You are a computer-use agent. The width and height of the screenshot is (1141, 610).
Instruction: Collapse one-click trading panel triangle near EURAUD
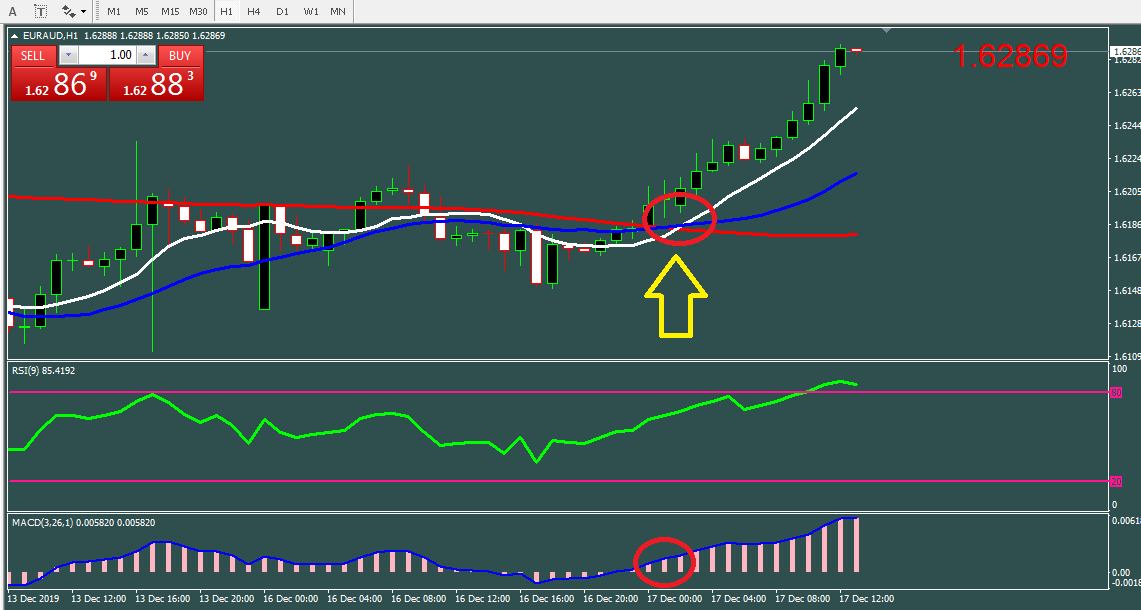14,36
